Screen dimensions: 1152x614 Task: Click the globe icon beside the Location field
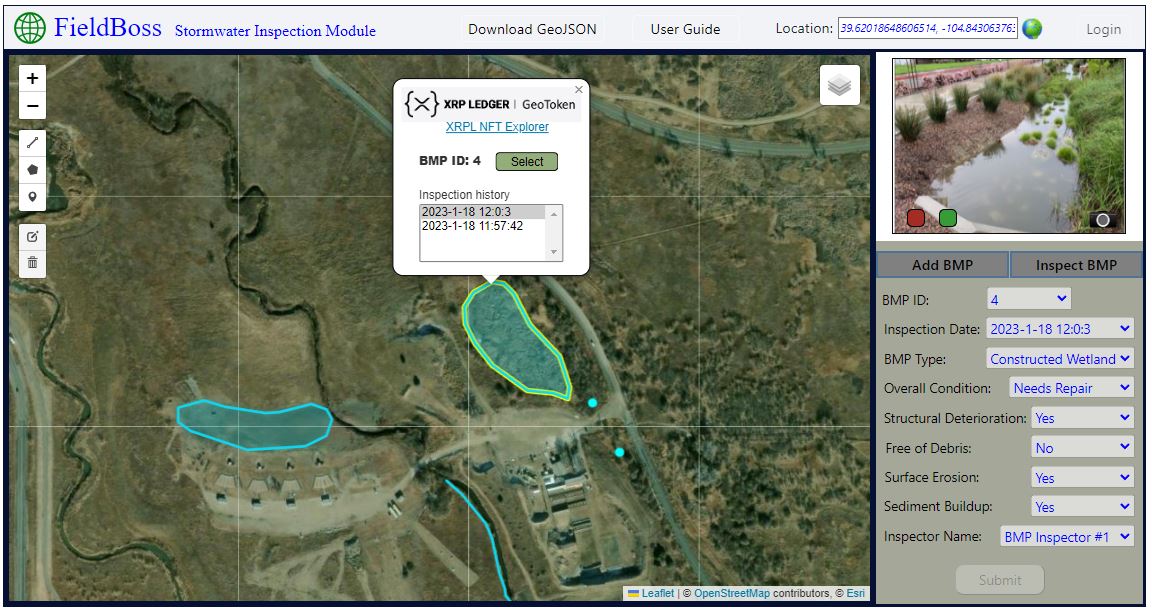pos(1032,29)
